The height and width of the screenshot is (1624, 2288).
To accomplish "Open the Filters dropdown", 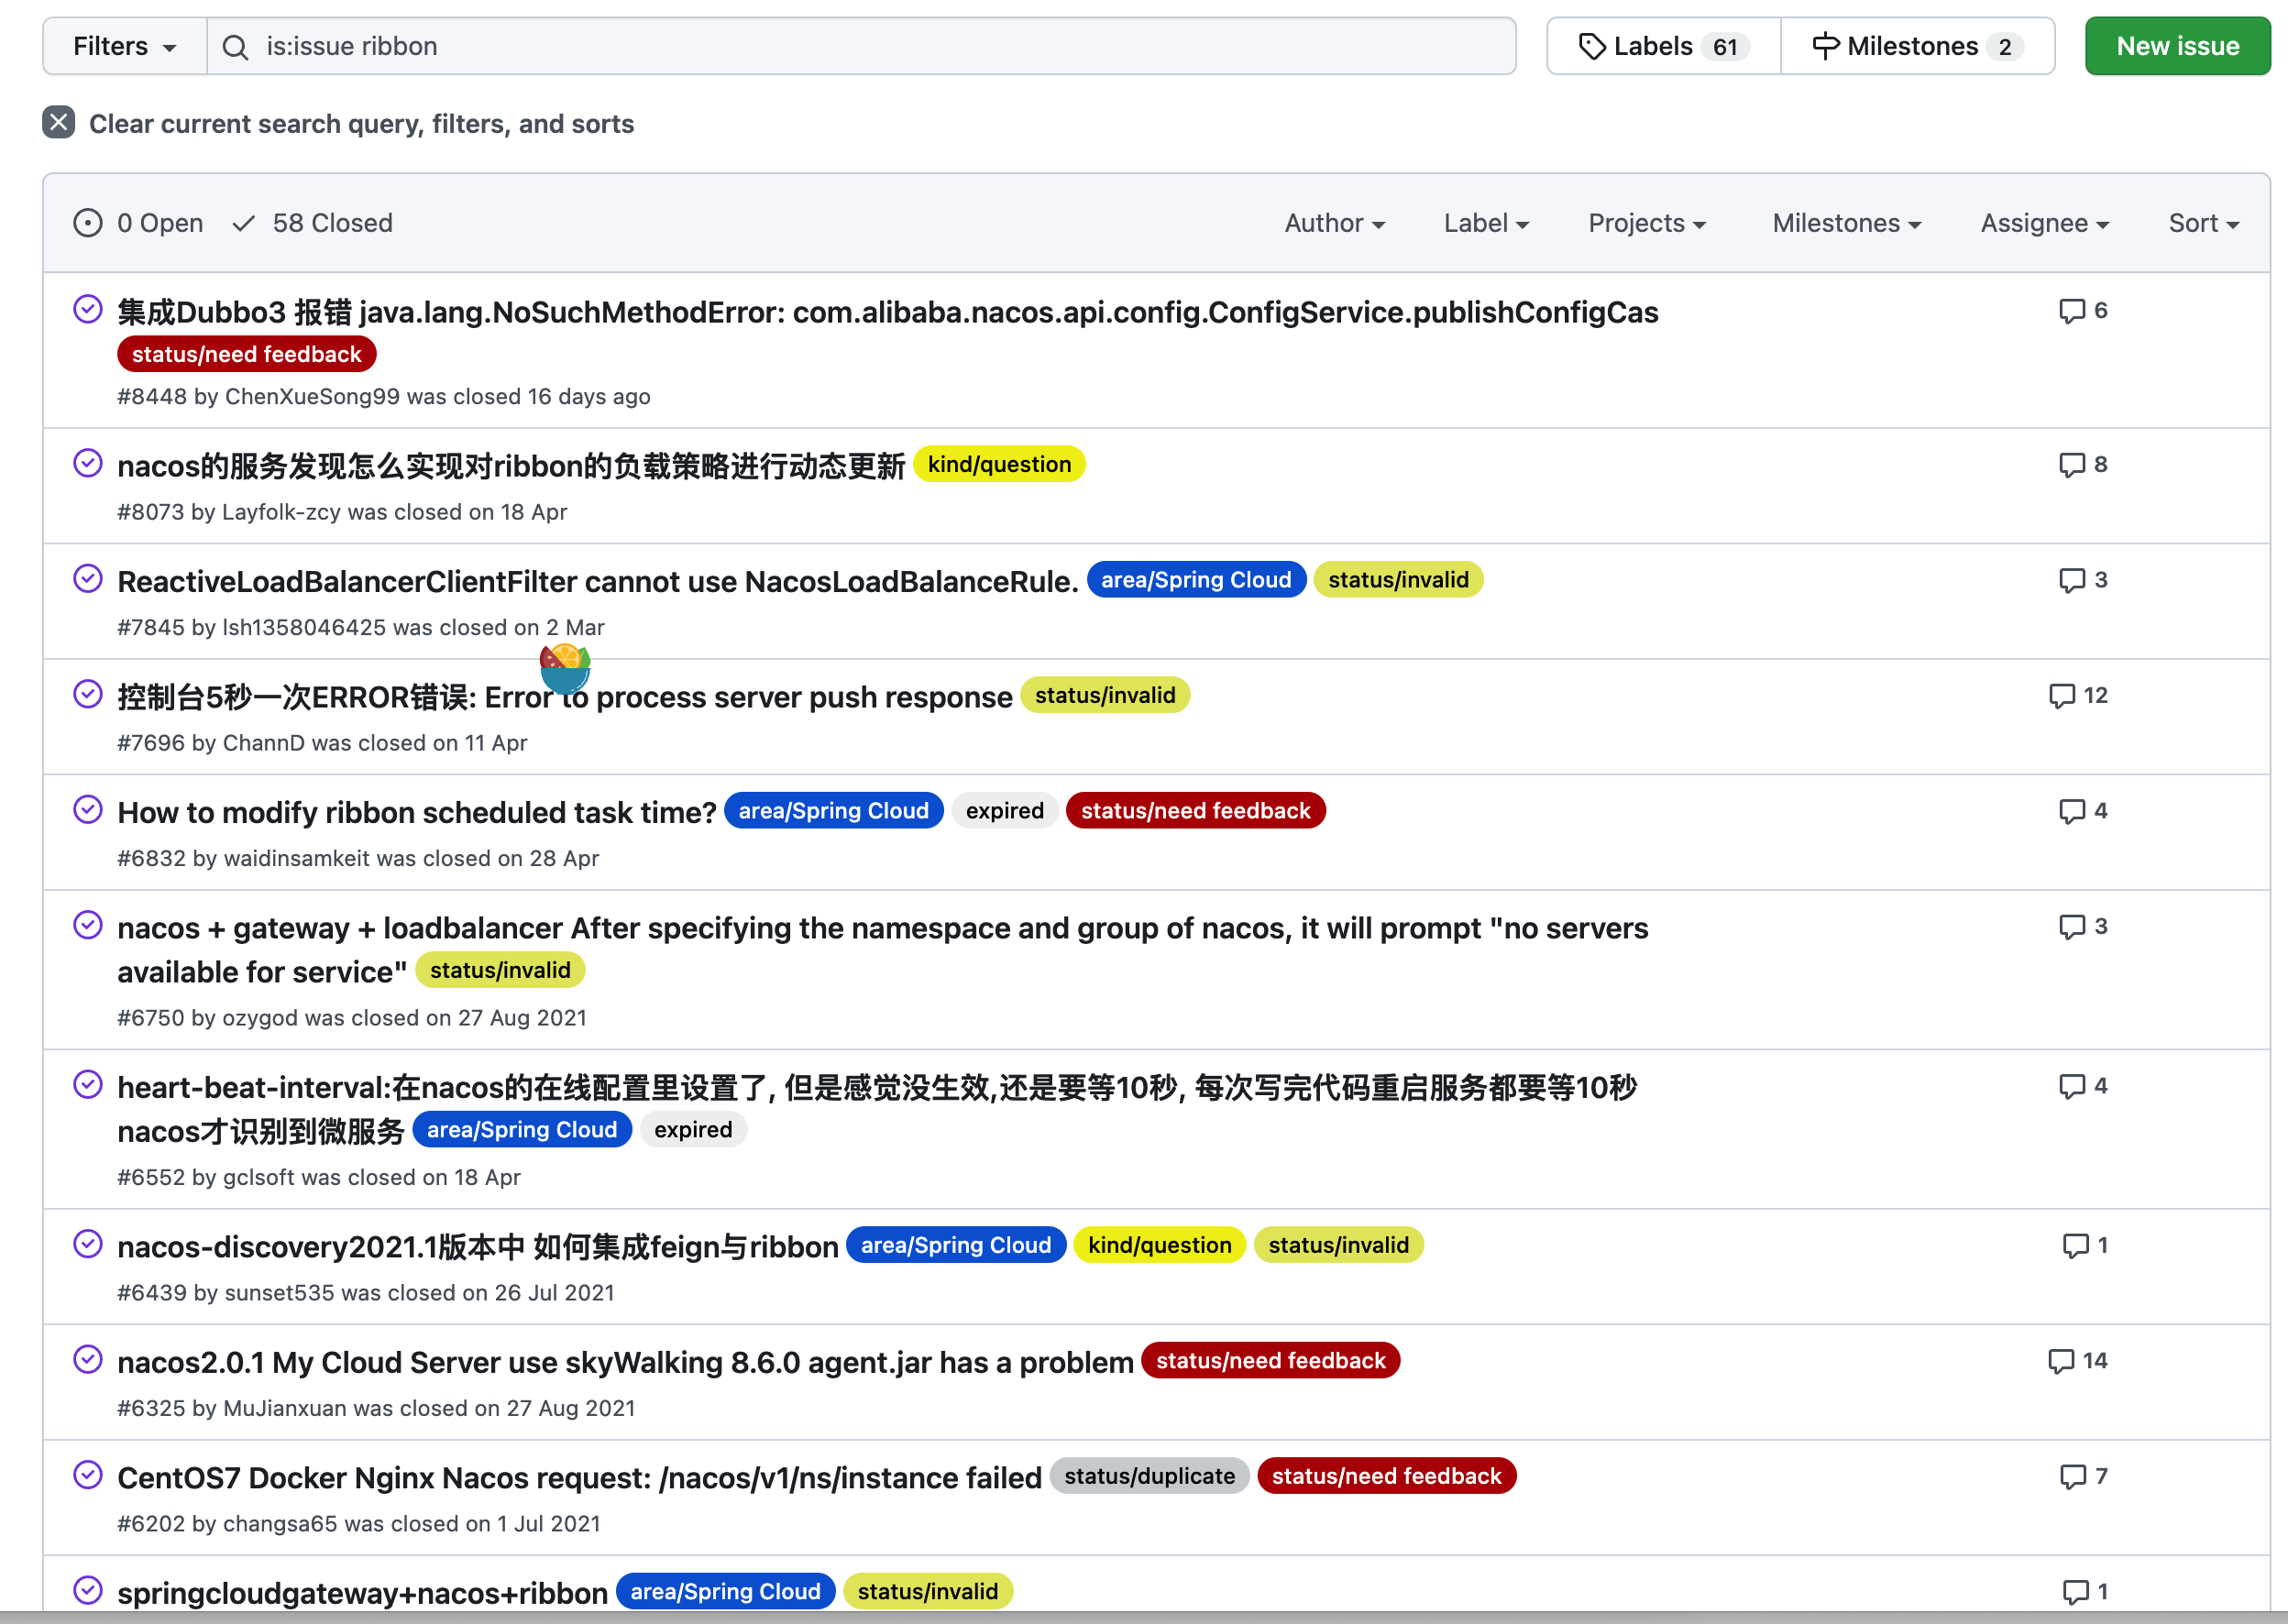I will 124,47.
